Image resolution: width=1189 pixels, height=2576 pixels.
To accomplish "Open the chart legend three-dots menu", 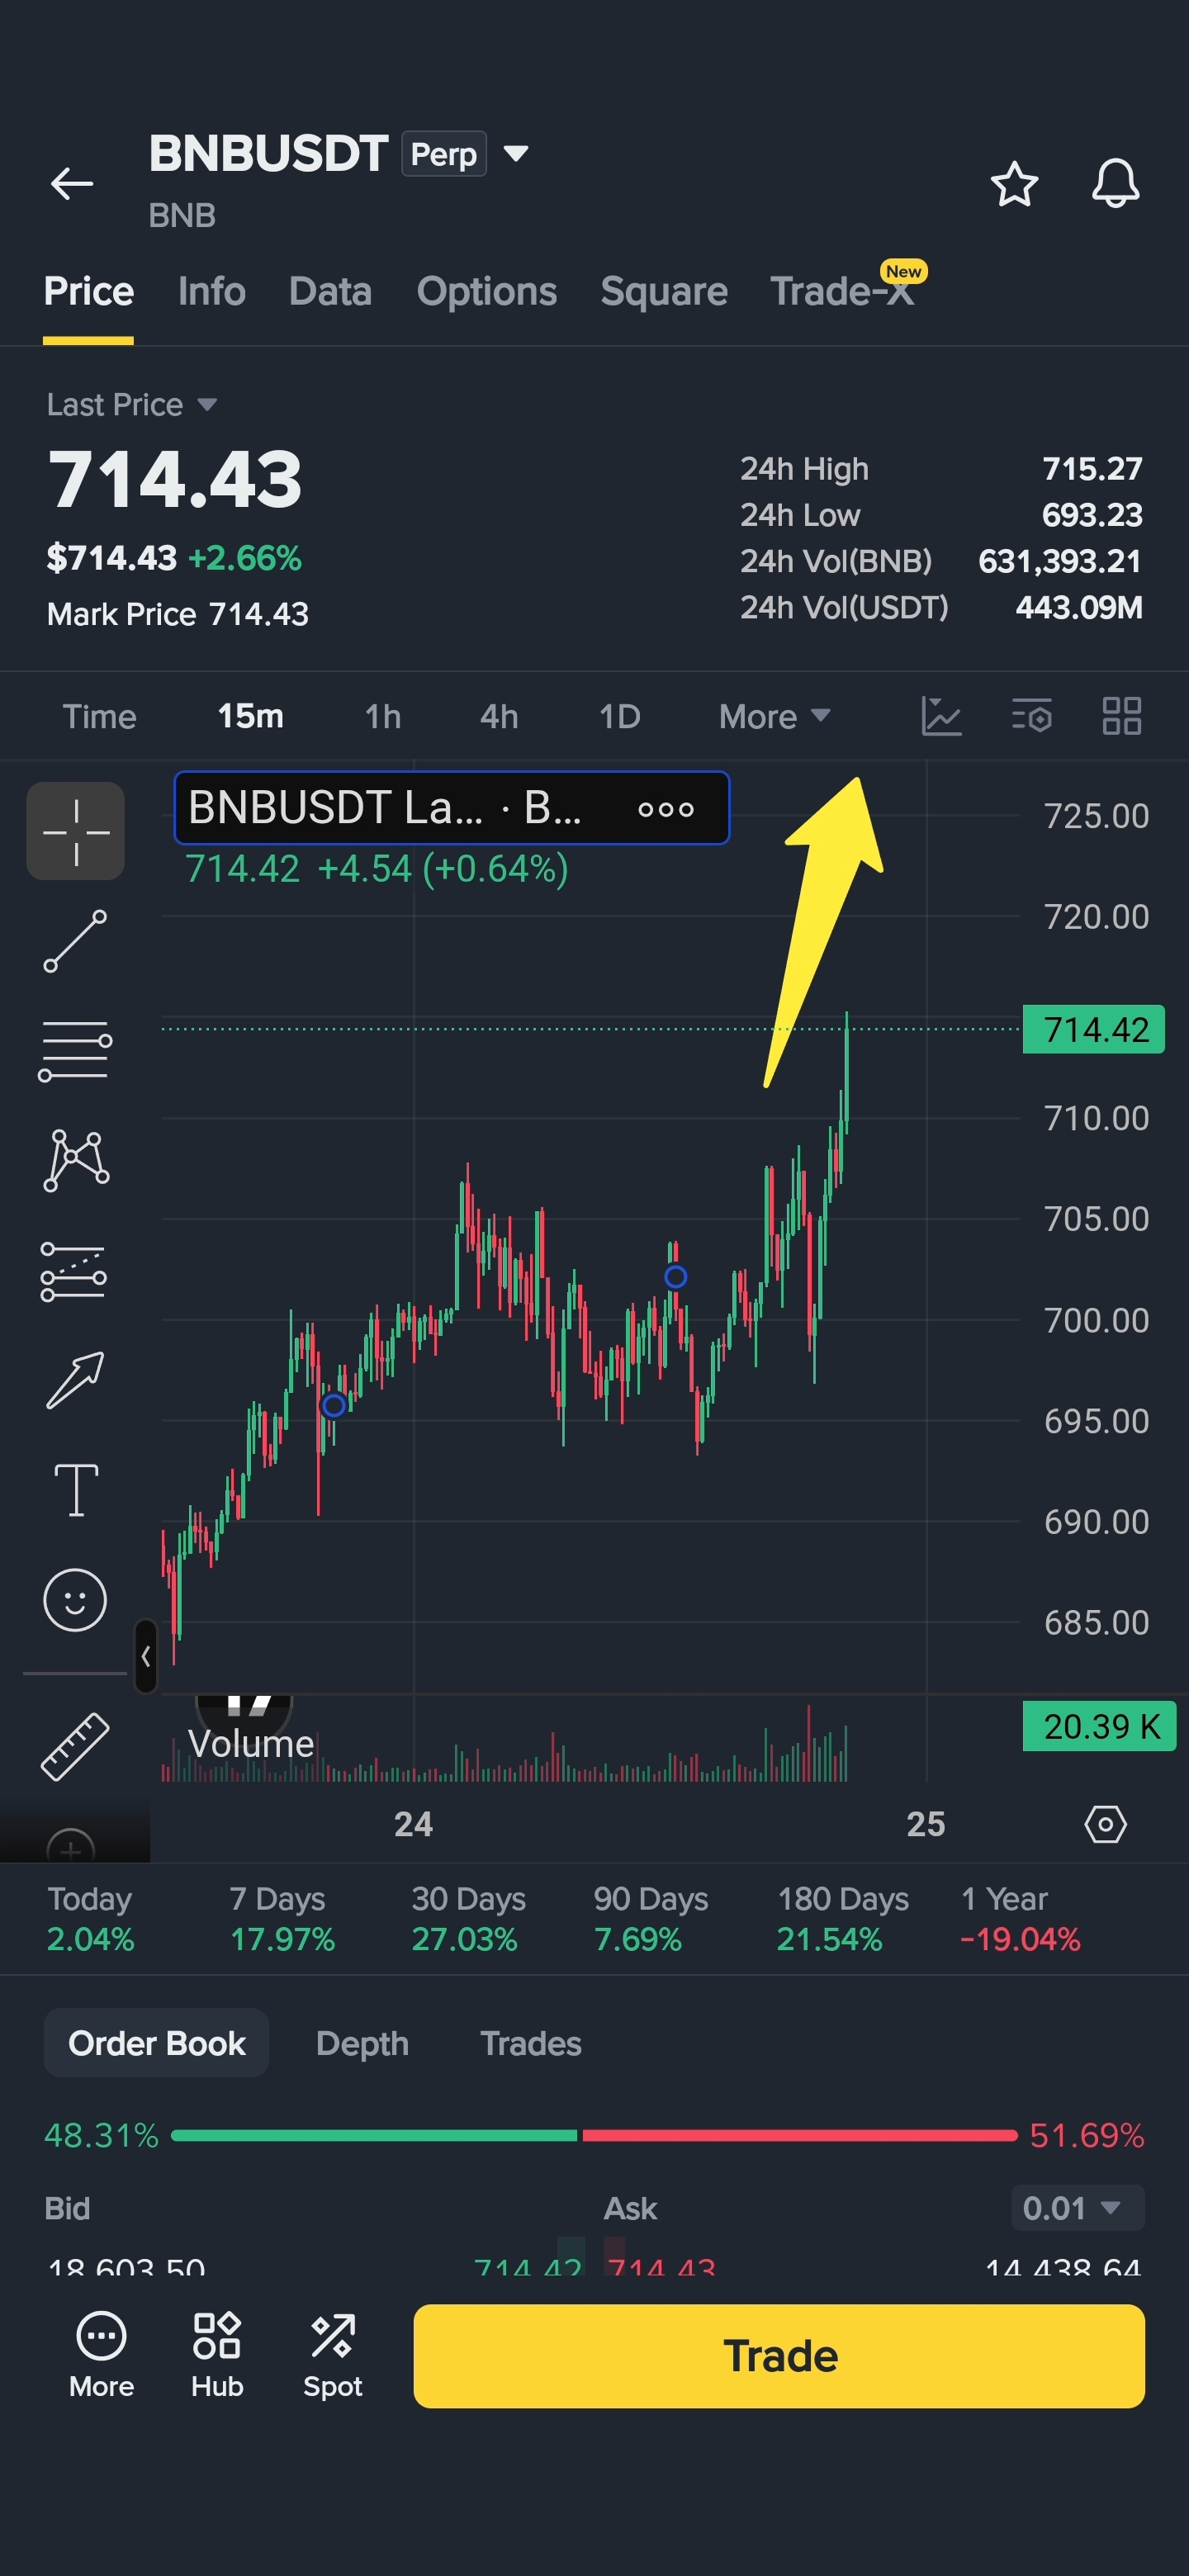I will [x=666, y=809].
